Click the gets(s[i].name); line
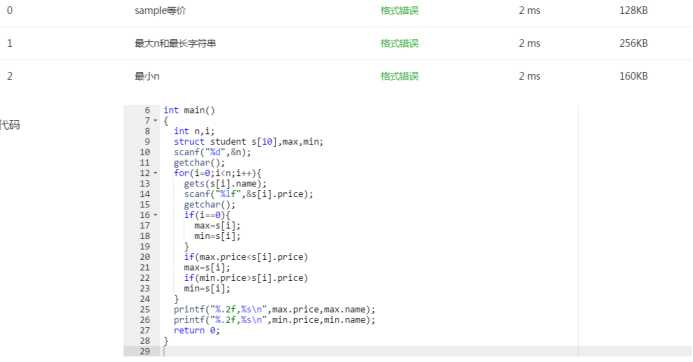Viewport: 693px width, 362px height. tap(225, 183)
